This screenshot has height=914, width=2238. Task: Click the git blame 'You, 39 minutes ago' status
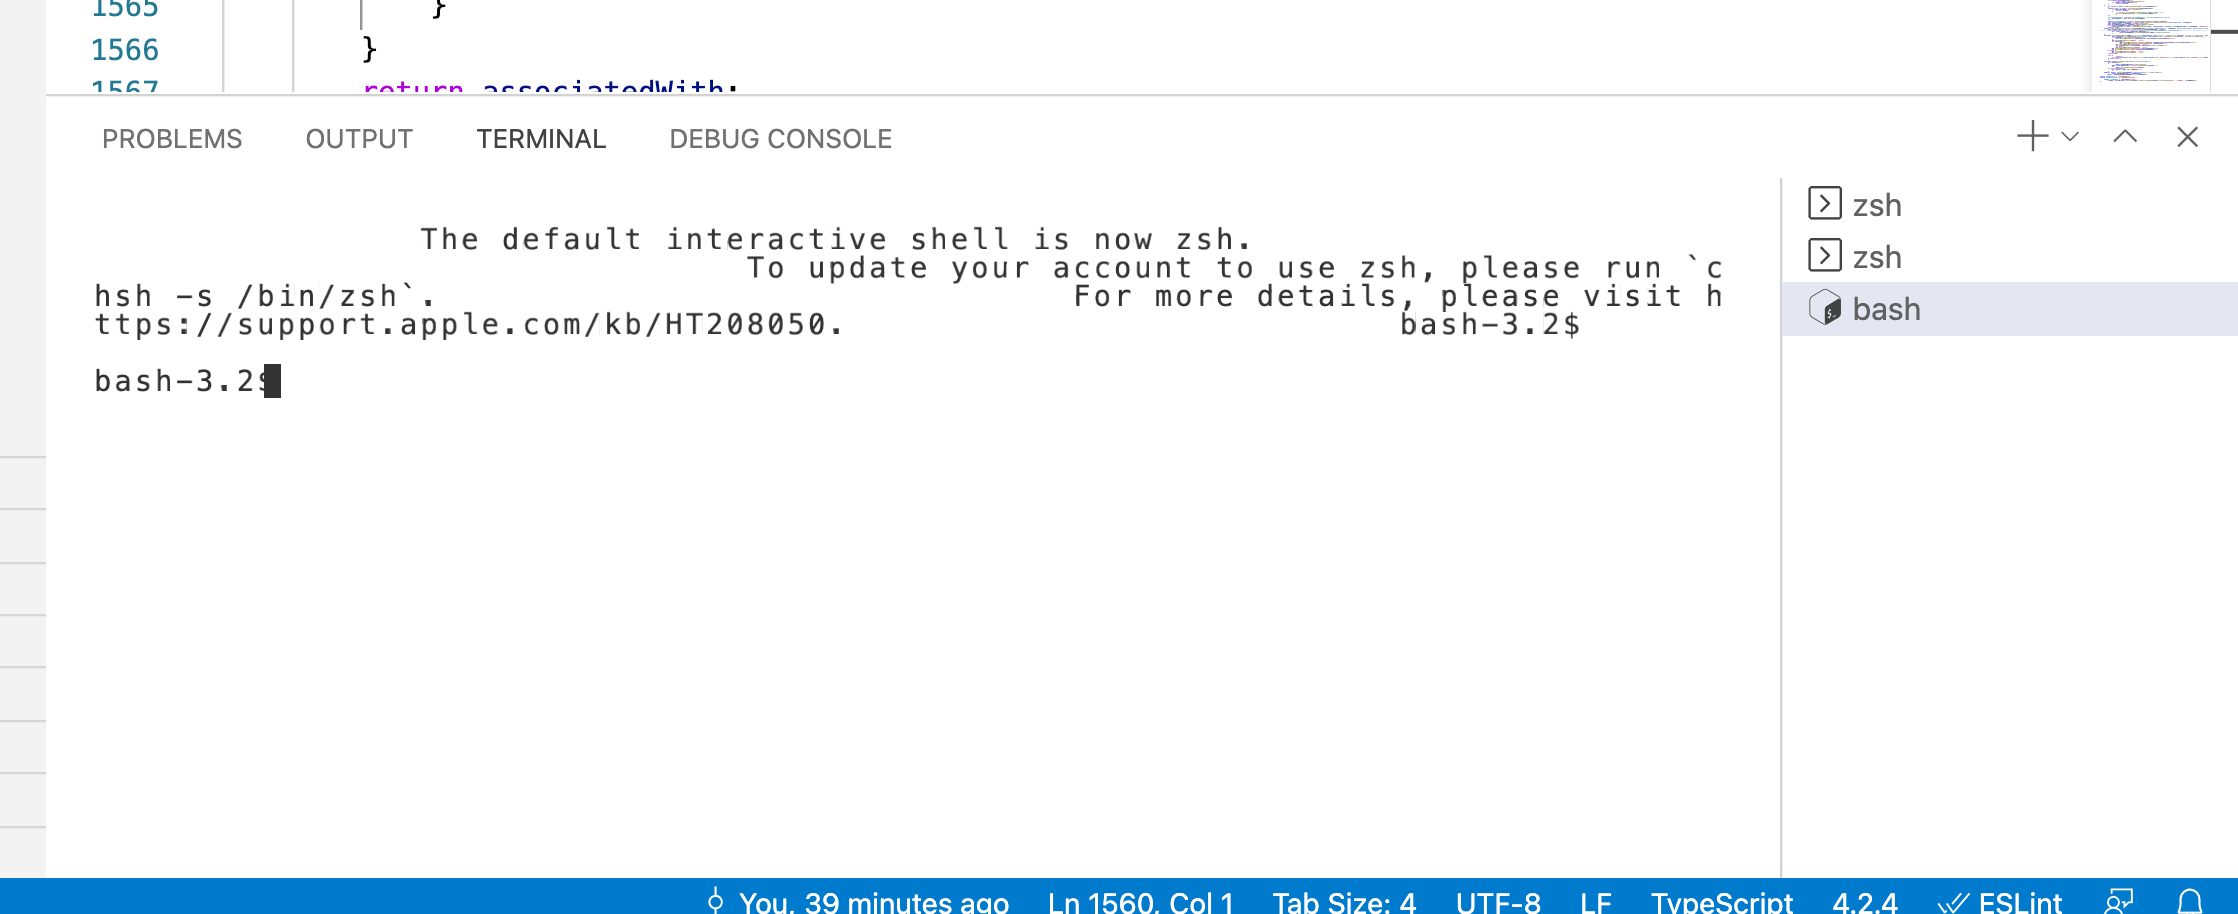[x=857, y=902]
